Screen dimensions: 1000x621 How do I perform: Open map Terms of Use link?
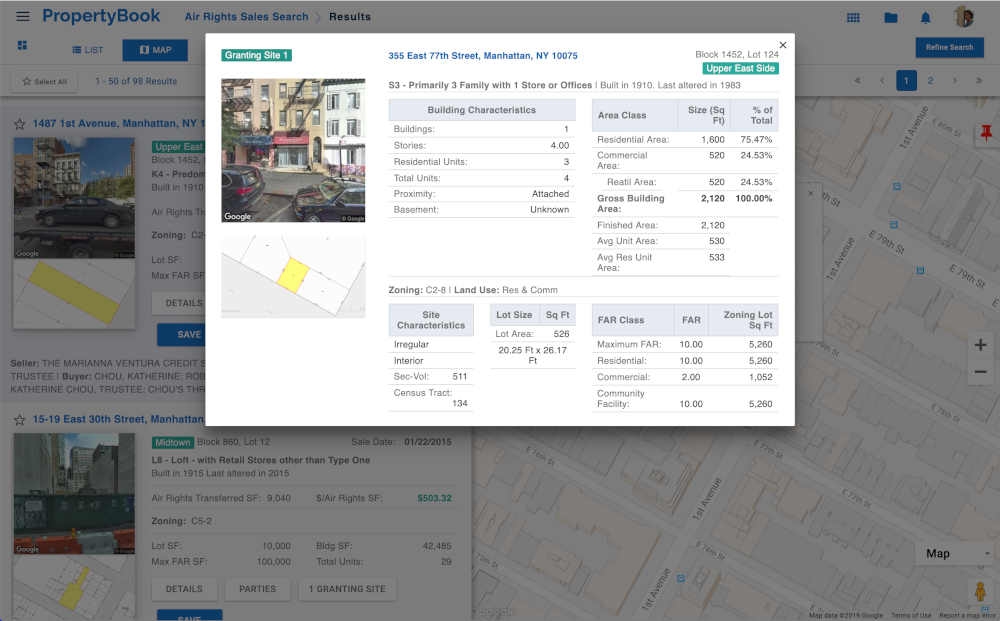tap(911, 615)
